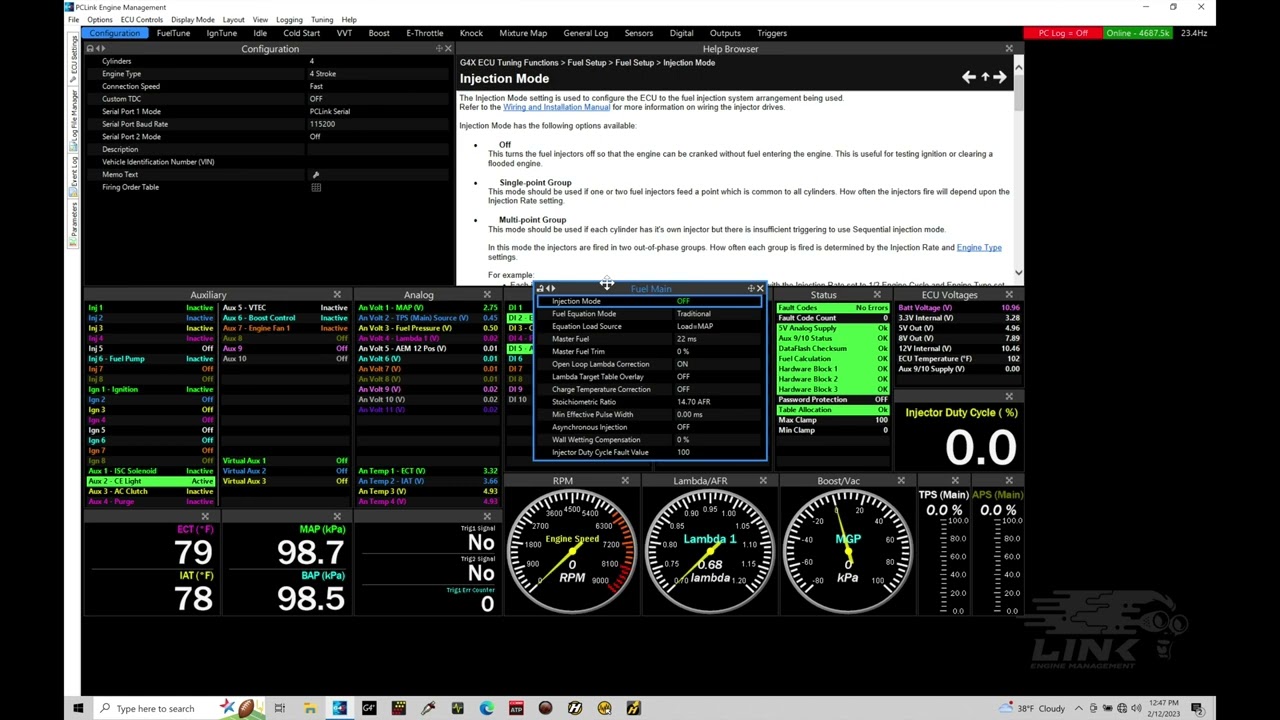
Task: Switch to the FuelTune tab
Action: (x=173, y=33)
